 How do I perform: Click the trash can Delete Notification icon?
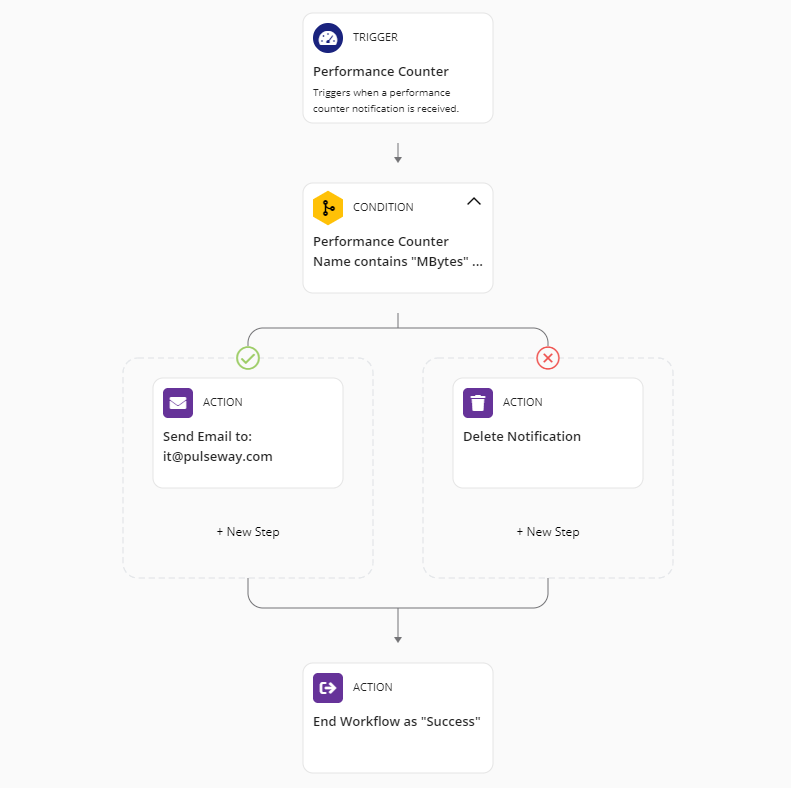[x=478, y=403]
